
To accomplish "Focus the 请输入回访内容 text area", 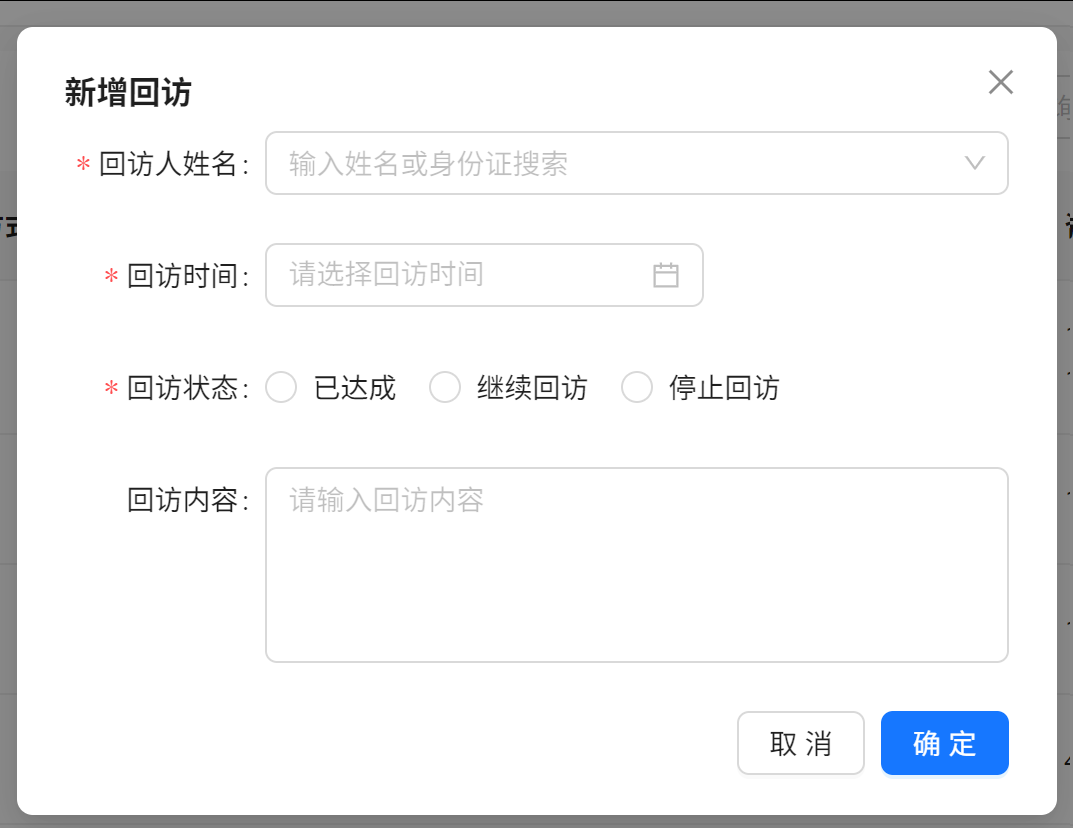I will 636,565.
